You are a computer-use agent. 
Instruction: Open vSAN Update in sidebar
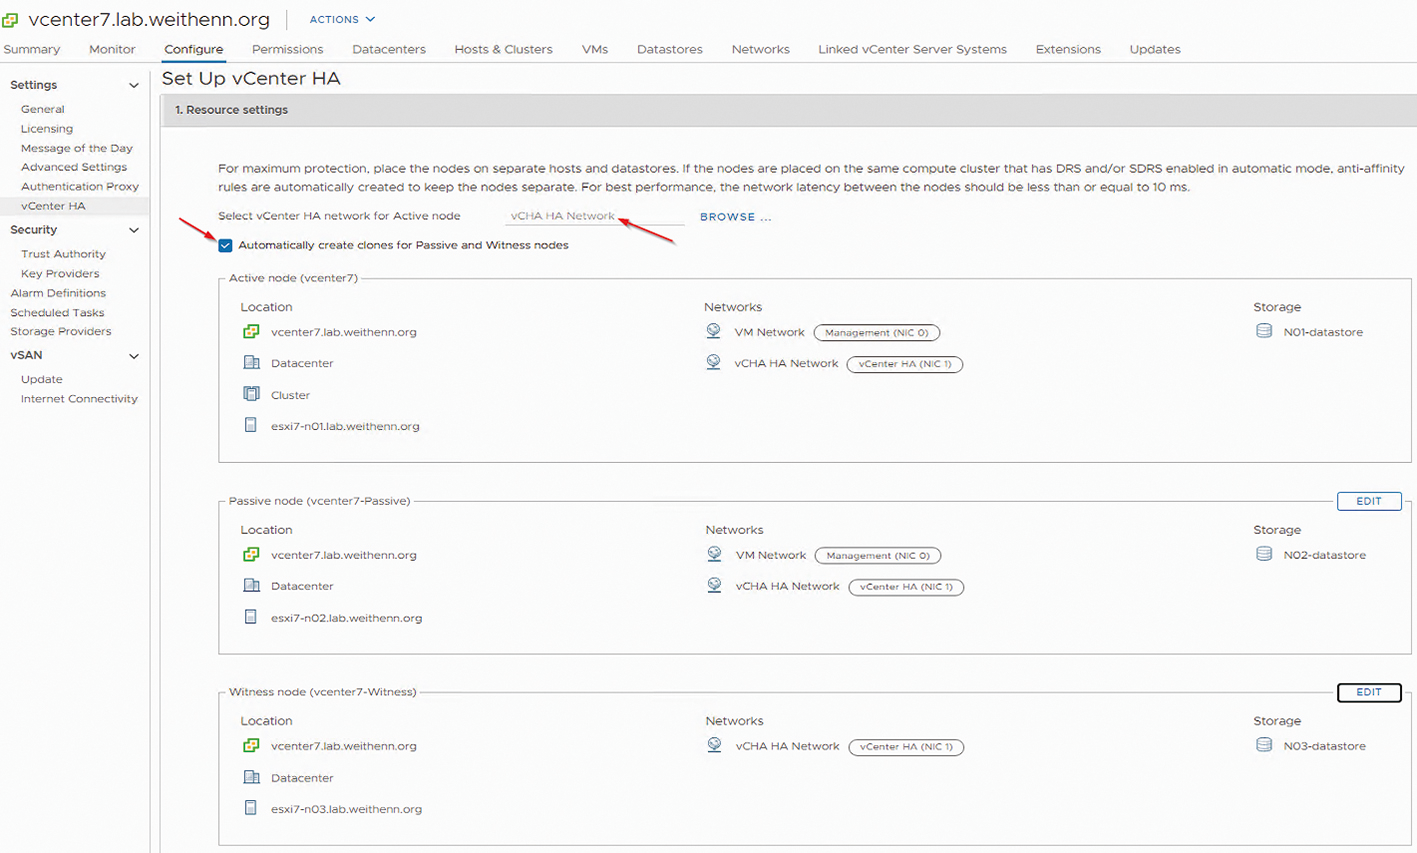click(42, 379)
